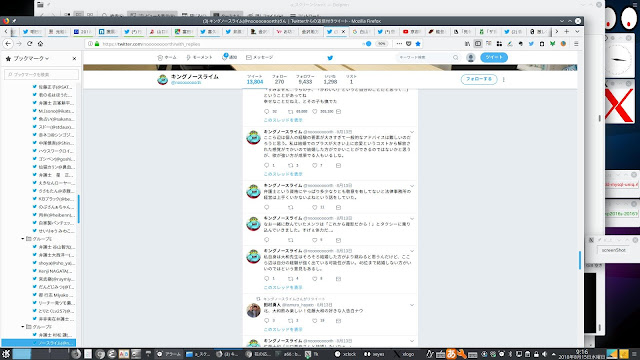This screenshot has width=640, height=360.
Task: Open chevron menu on tweet starting 弁護士という
Action: point(411,186)
